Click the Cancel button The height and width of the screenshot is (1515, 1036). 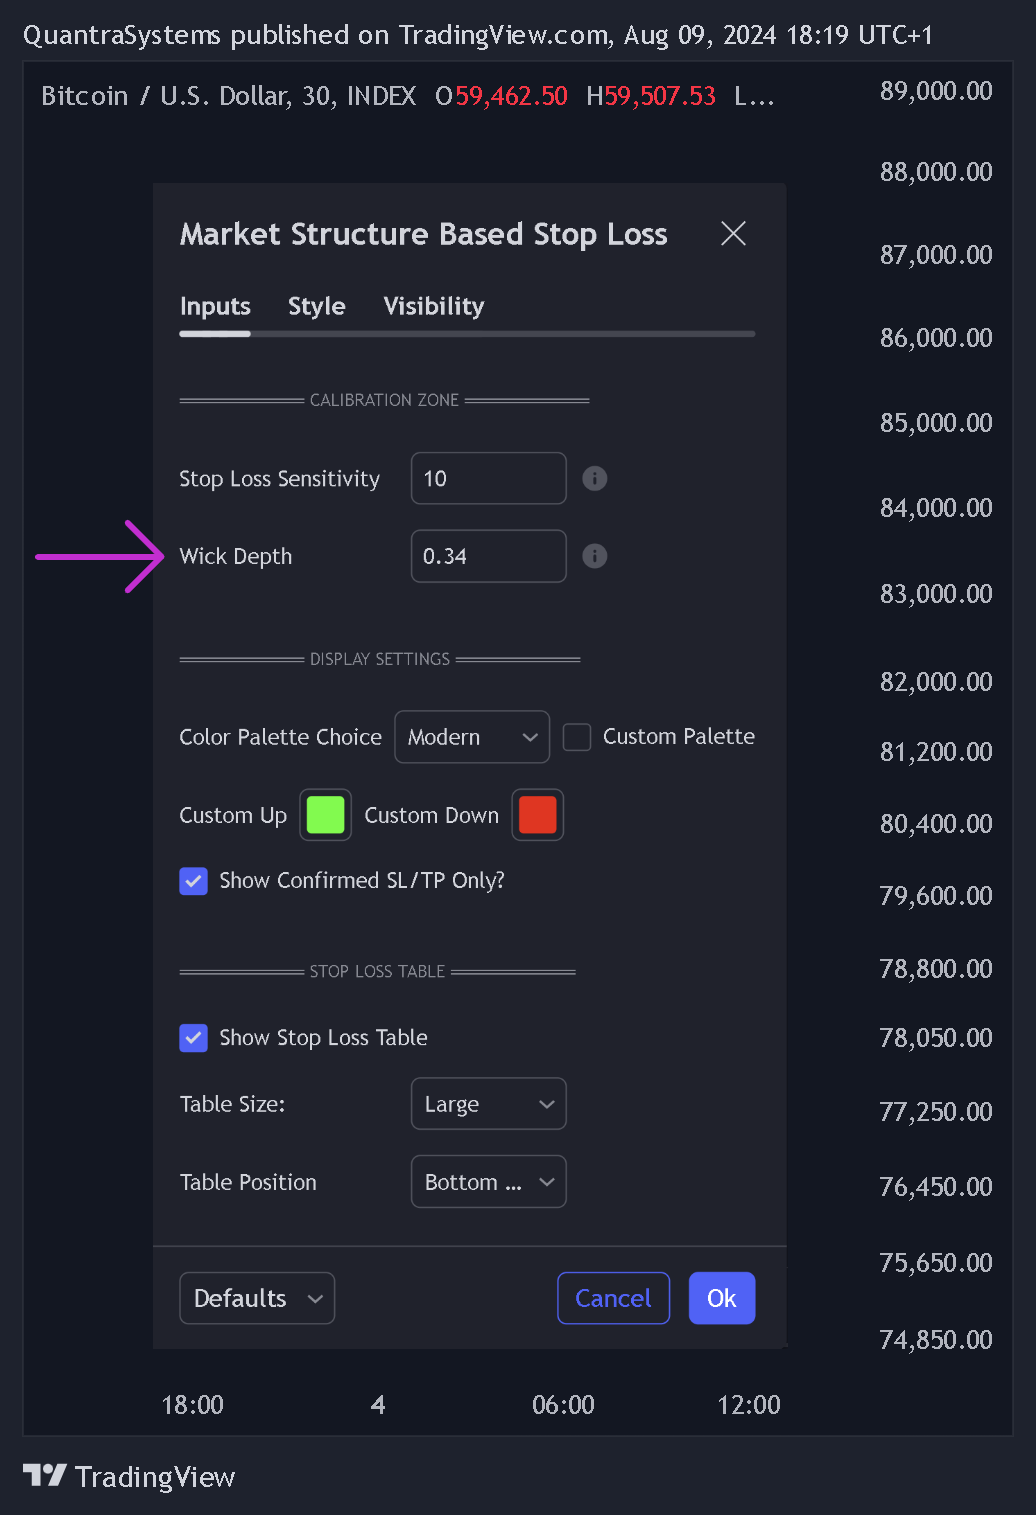pyautogui.click(x=613, y=1298)
